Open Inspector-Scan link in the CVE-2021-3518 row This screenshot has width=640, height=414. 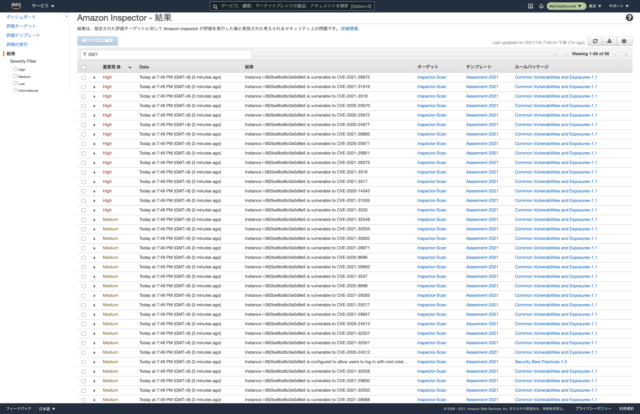(432, 96)
